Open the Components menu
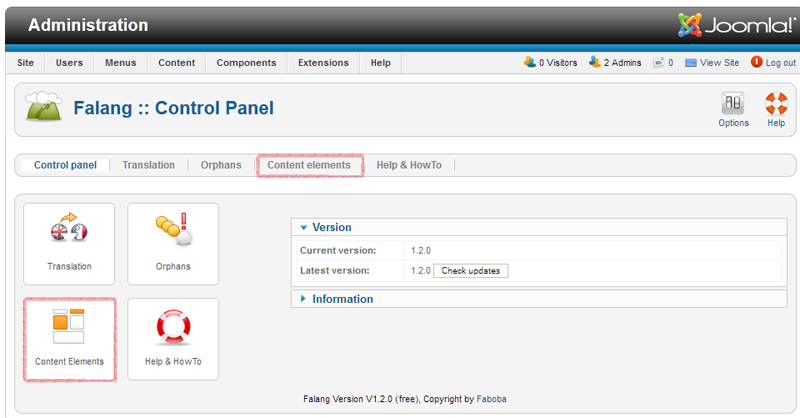Screen dimensions: 800x418 246,63
